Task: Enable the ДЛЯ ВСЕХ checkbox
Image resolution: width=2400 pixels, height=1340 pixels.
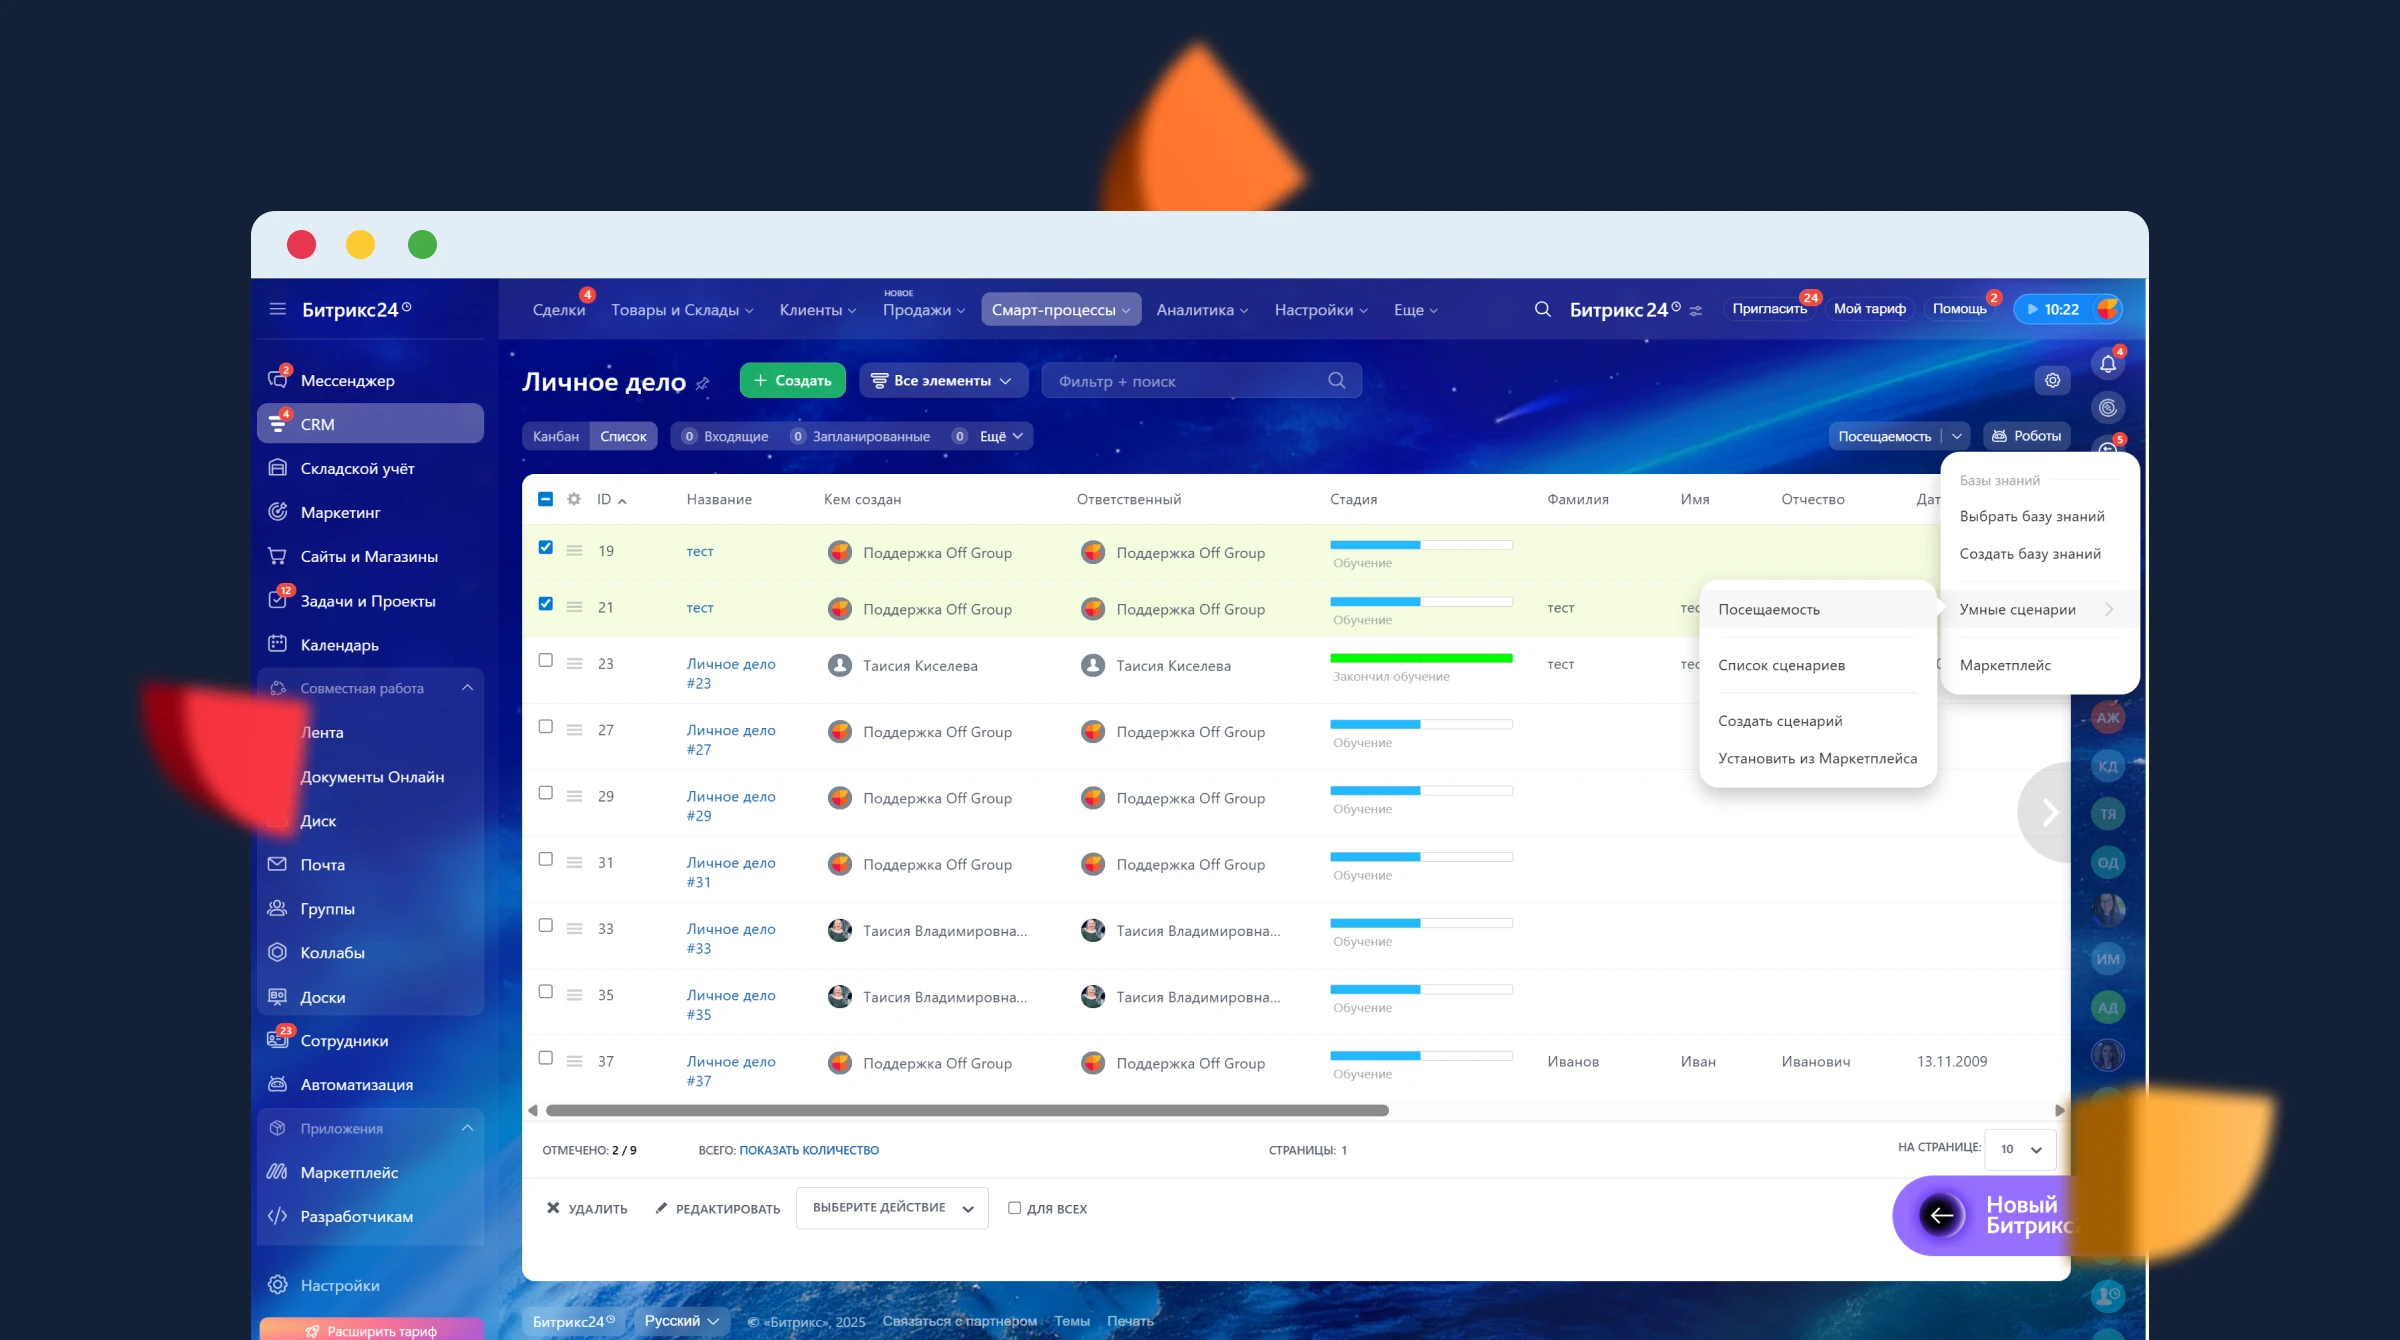Action: point(1014,1208)
